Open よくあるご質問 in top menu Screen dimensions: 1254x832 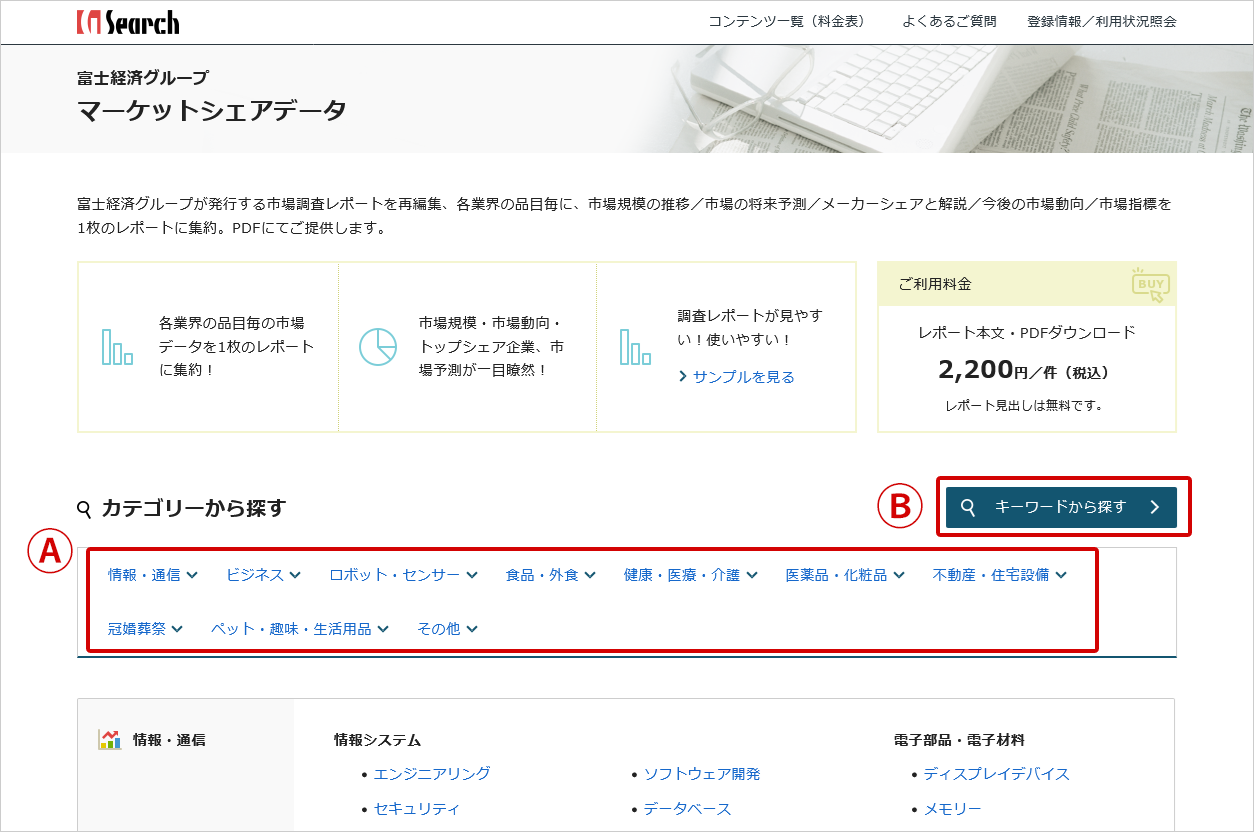pyautogui.click(x=948, y=22)
